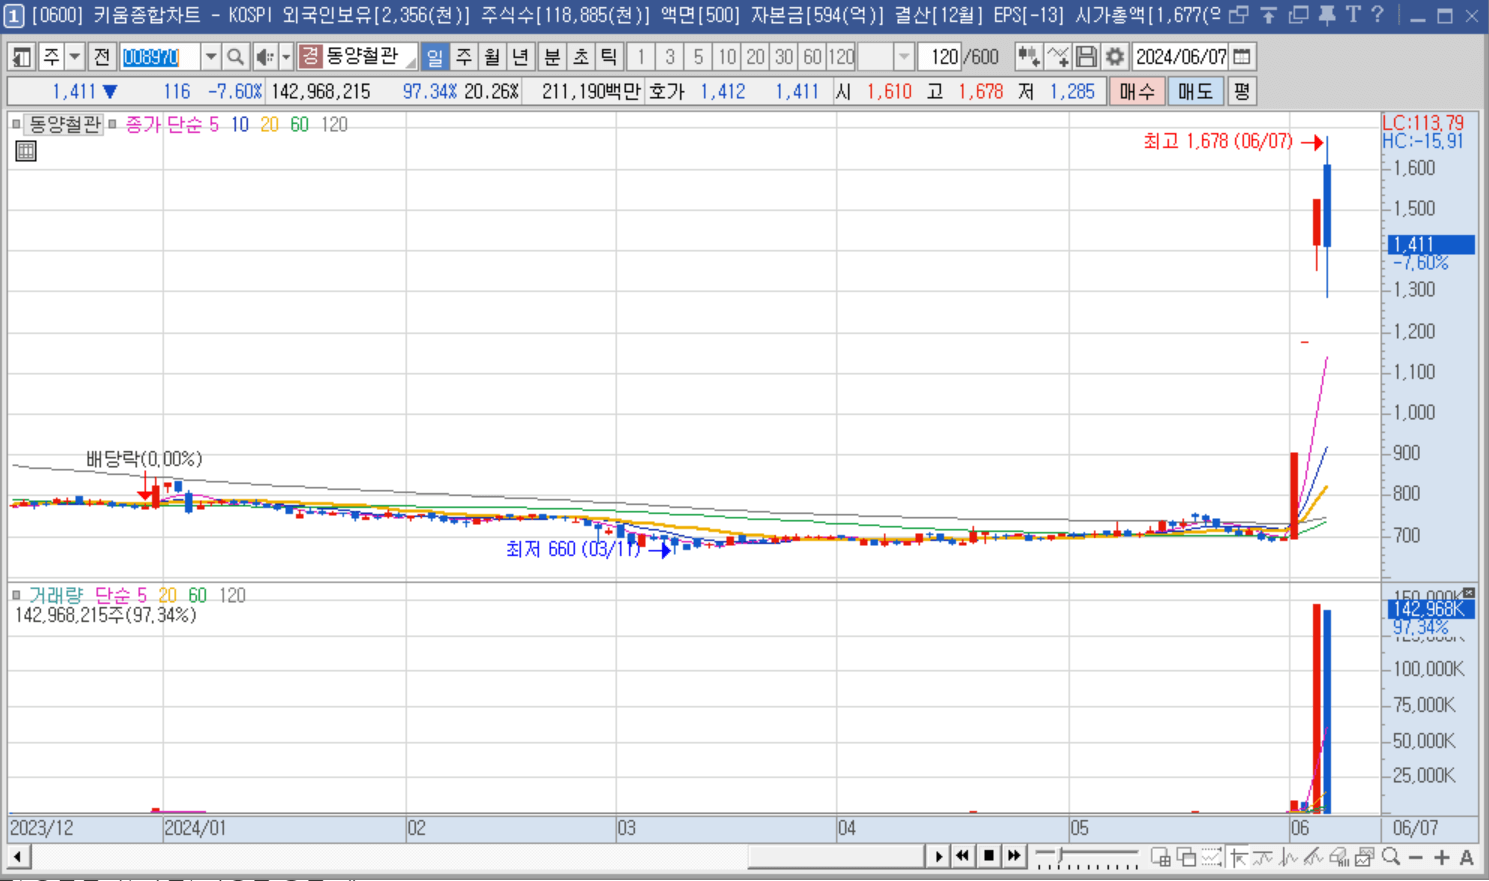Select interval preset 60
This screenshot has width=1489, height=881.
pyautogui.click(x=812, y=57)
